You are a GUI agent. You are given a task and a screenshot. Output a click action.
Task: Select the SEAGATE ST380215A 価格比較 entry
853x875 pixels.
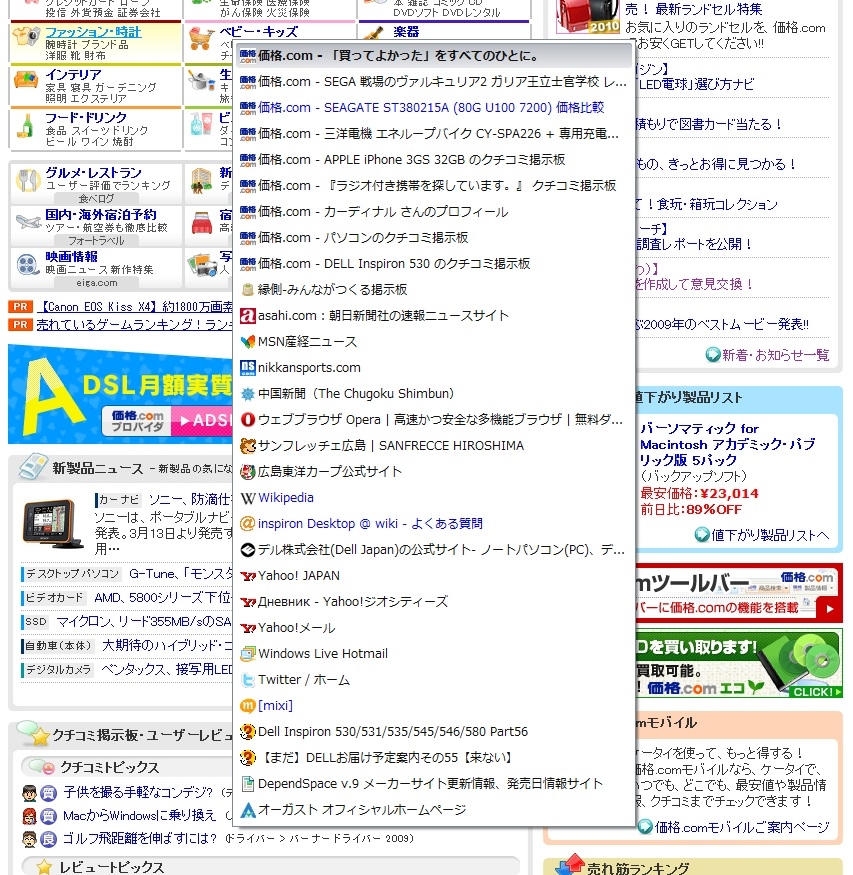434,108
